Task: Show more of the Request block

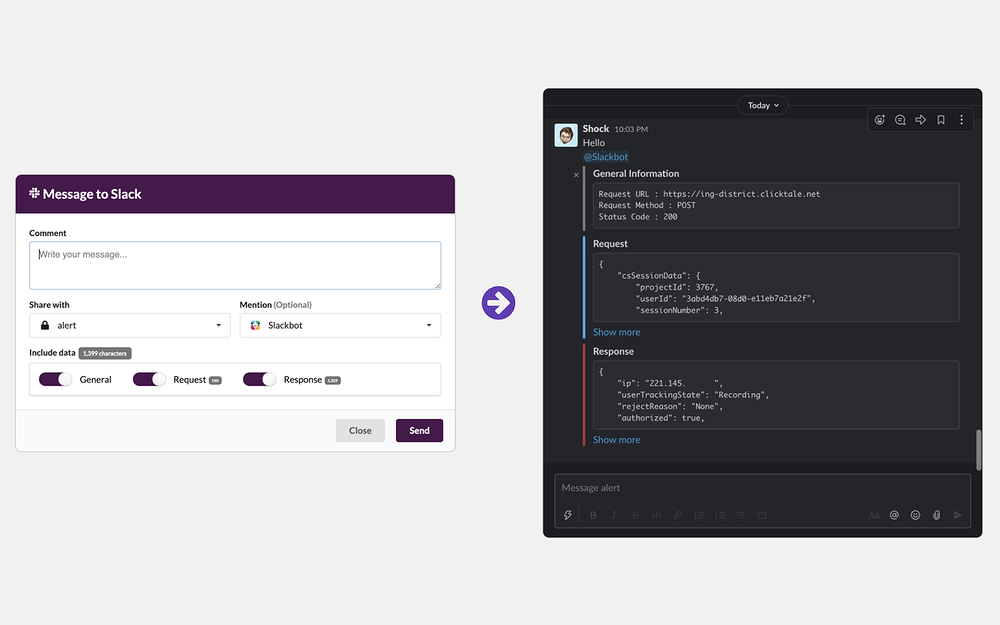Action: (x=617, y=332)
